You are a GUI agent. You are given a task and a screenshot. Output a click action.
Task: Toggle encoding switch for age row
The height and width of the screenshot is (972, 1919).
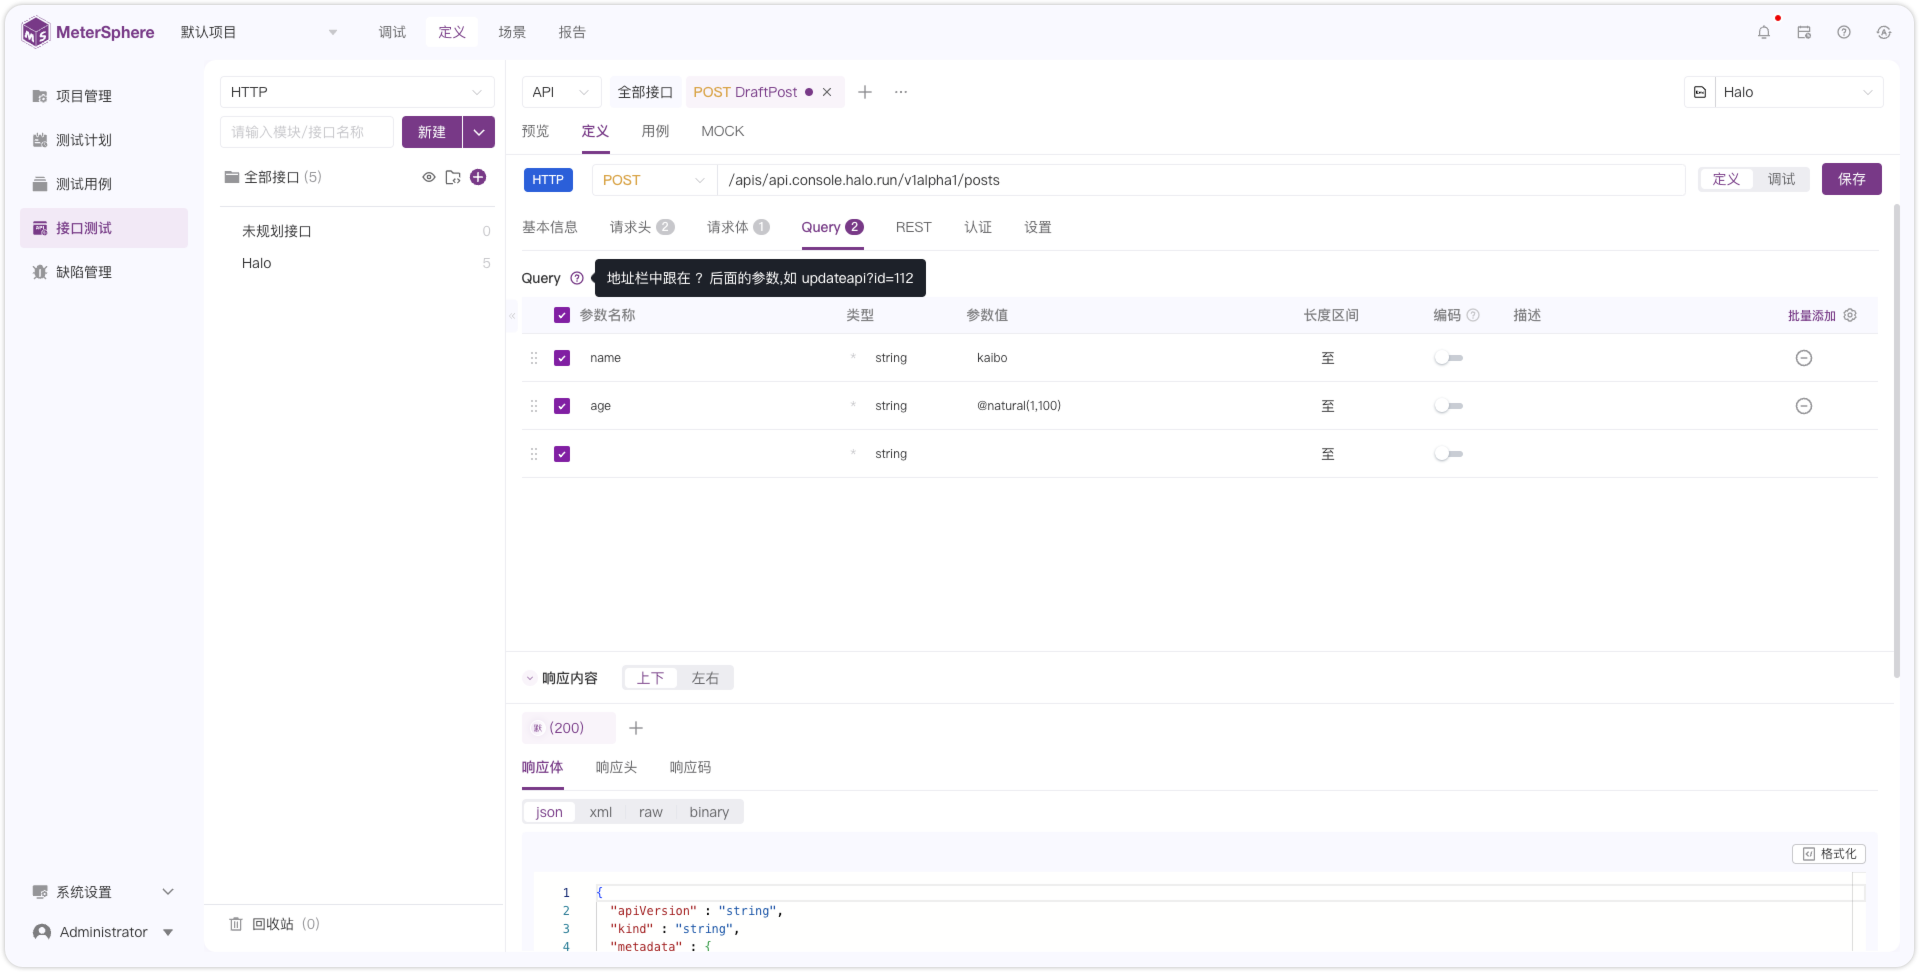pyautogui.click(x=1448, y=406)
